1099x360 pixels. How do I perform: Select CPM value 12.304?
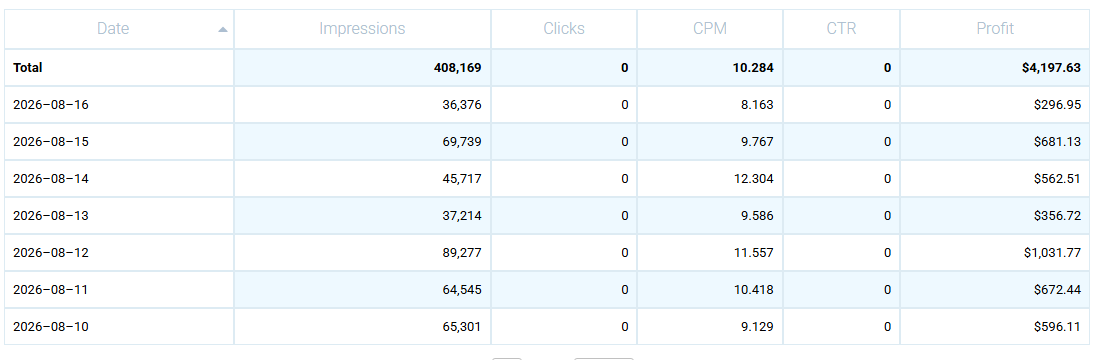754,179
